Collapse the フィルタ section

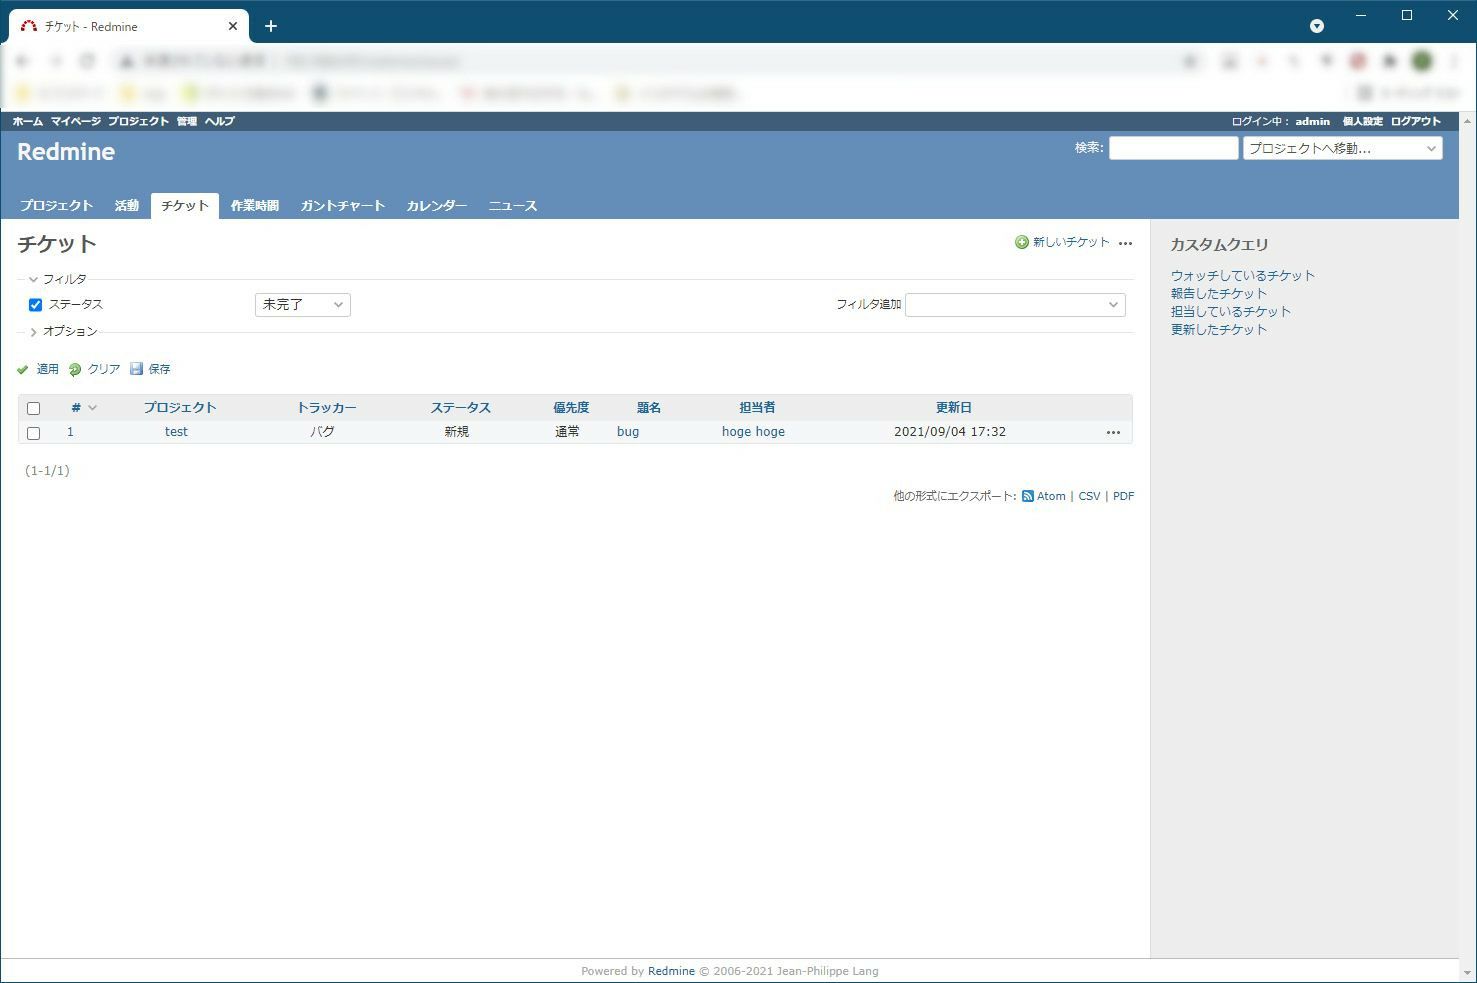tap(58, 279)
